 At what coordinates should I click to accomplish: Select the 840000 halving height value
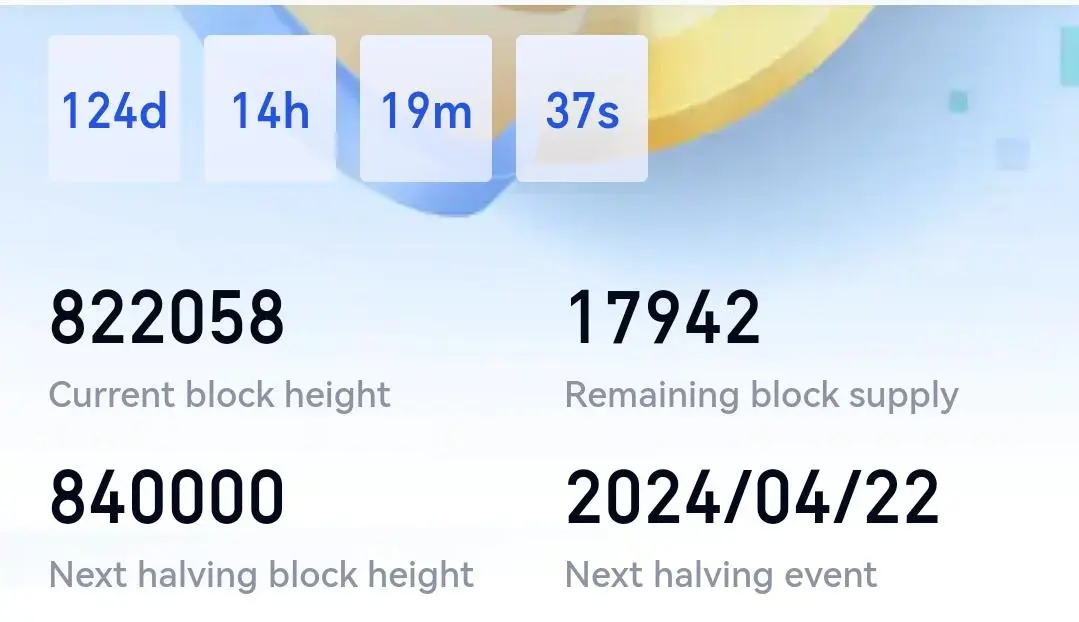(x=167, y=497)
